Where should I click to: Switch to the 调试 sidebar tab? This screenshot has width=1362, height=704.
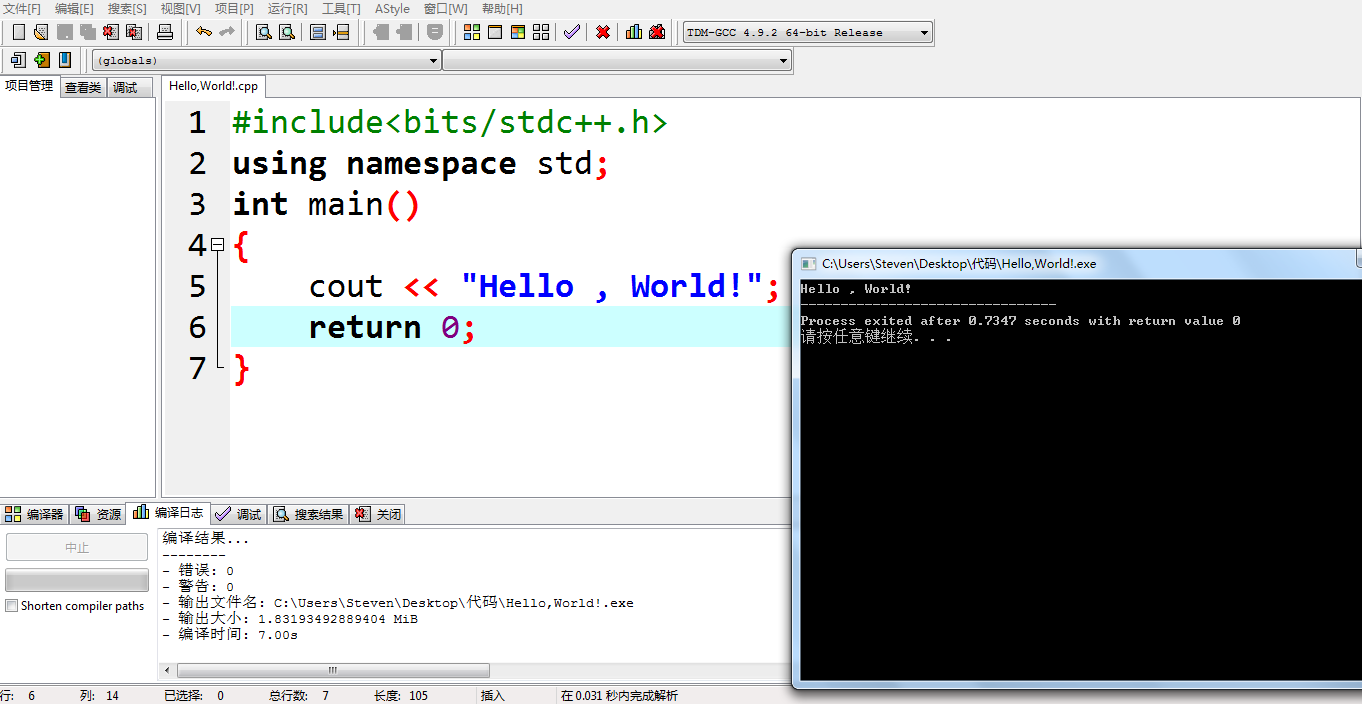[129, 88]
